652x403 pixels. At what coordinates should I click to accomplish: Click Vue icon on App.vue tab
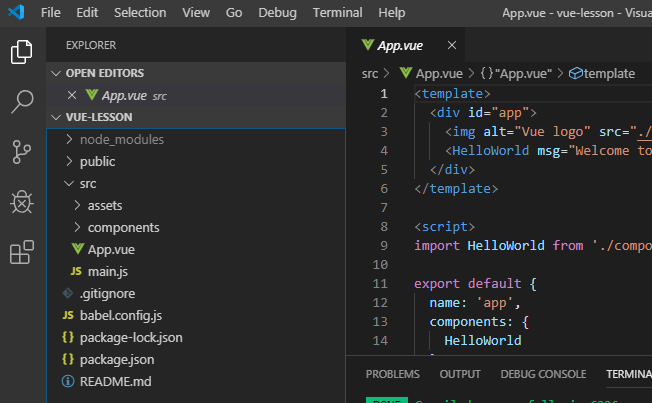368,45
